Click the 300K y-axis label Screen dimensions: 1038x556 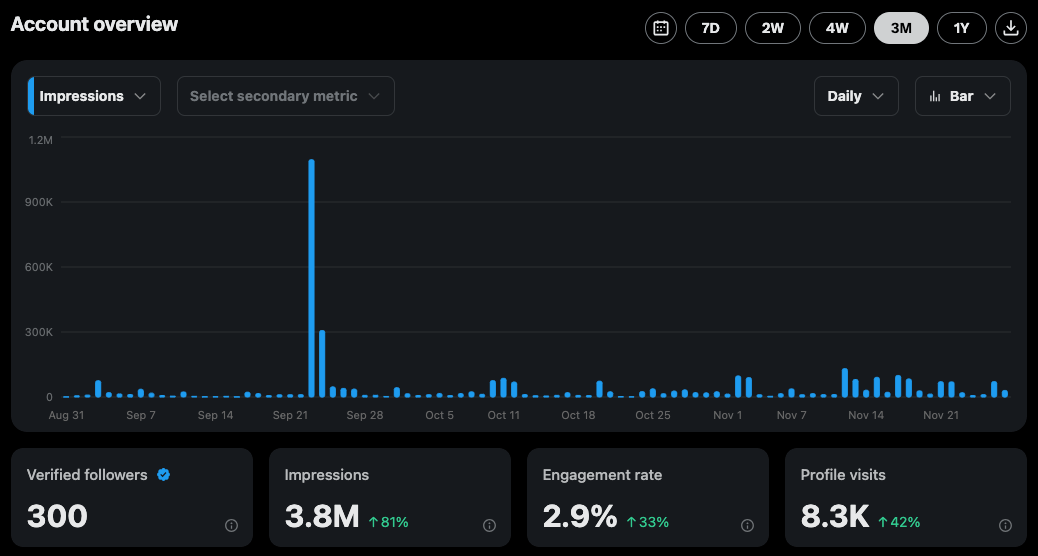[x=40, y=332]
